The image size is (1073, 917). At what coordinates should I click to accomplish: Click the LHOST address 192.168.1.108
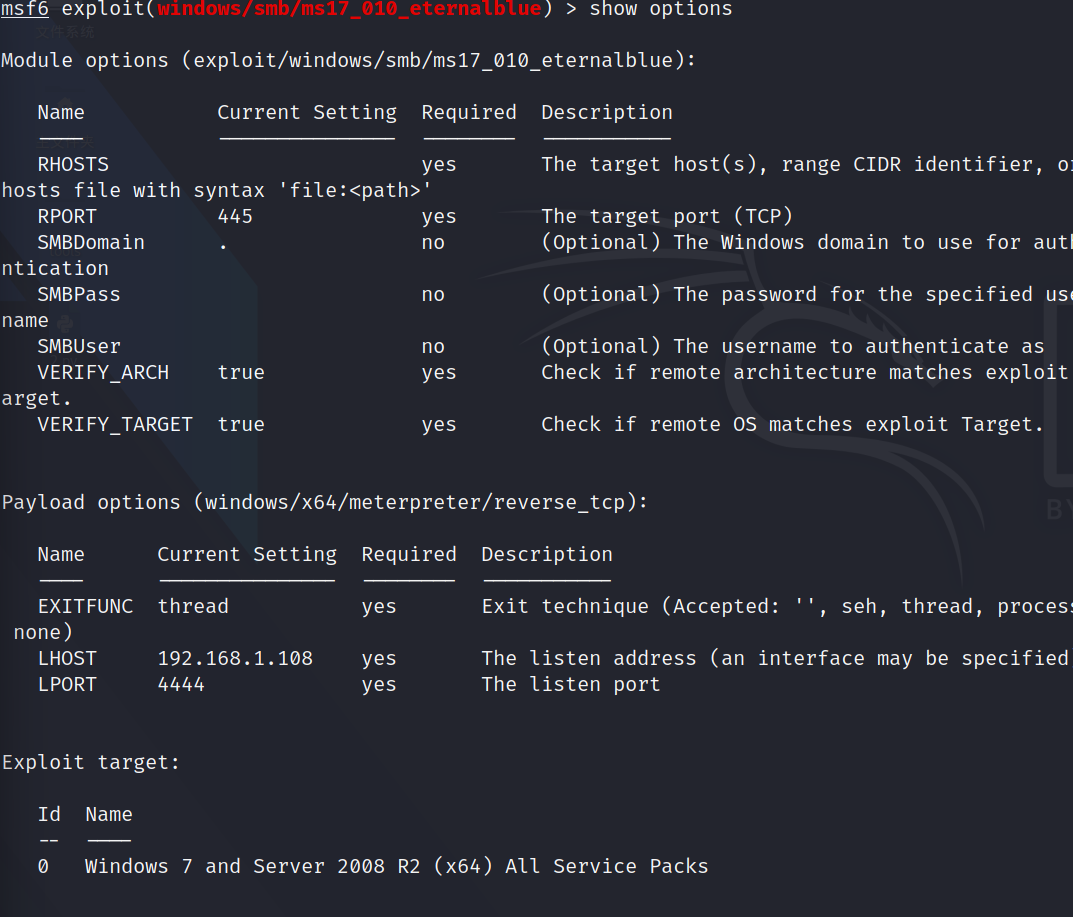click(x=235, y=658)
